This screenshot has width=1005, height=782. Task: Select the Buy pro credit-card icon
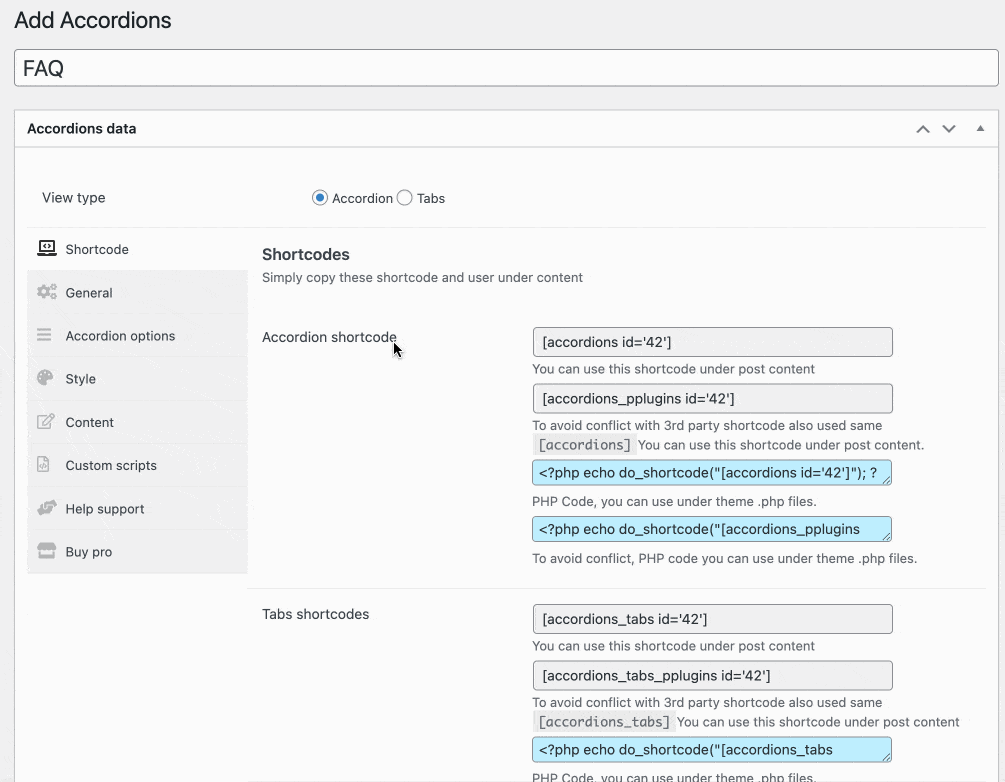coord(45,551)
